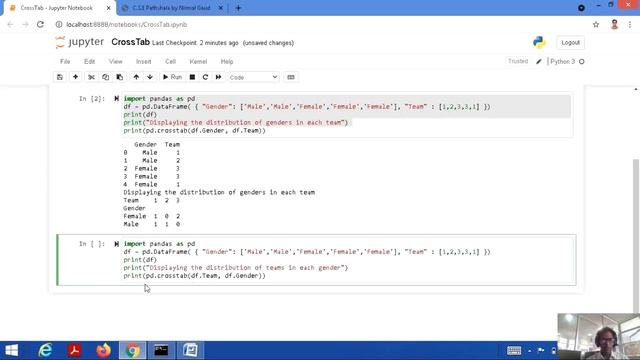Viewport: 640px width, 360px height.
Task: Click the Logout button
Action: tap(570, 42)
